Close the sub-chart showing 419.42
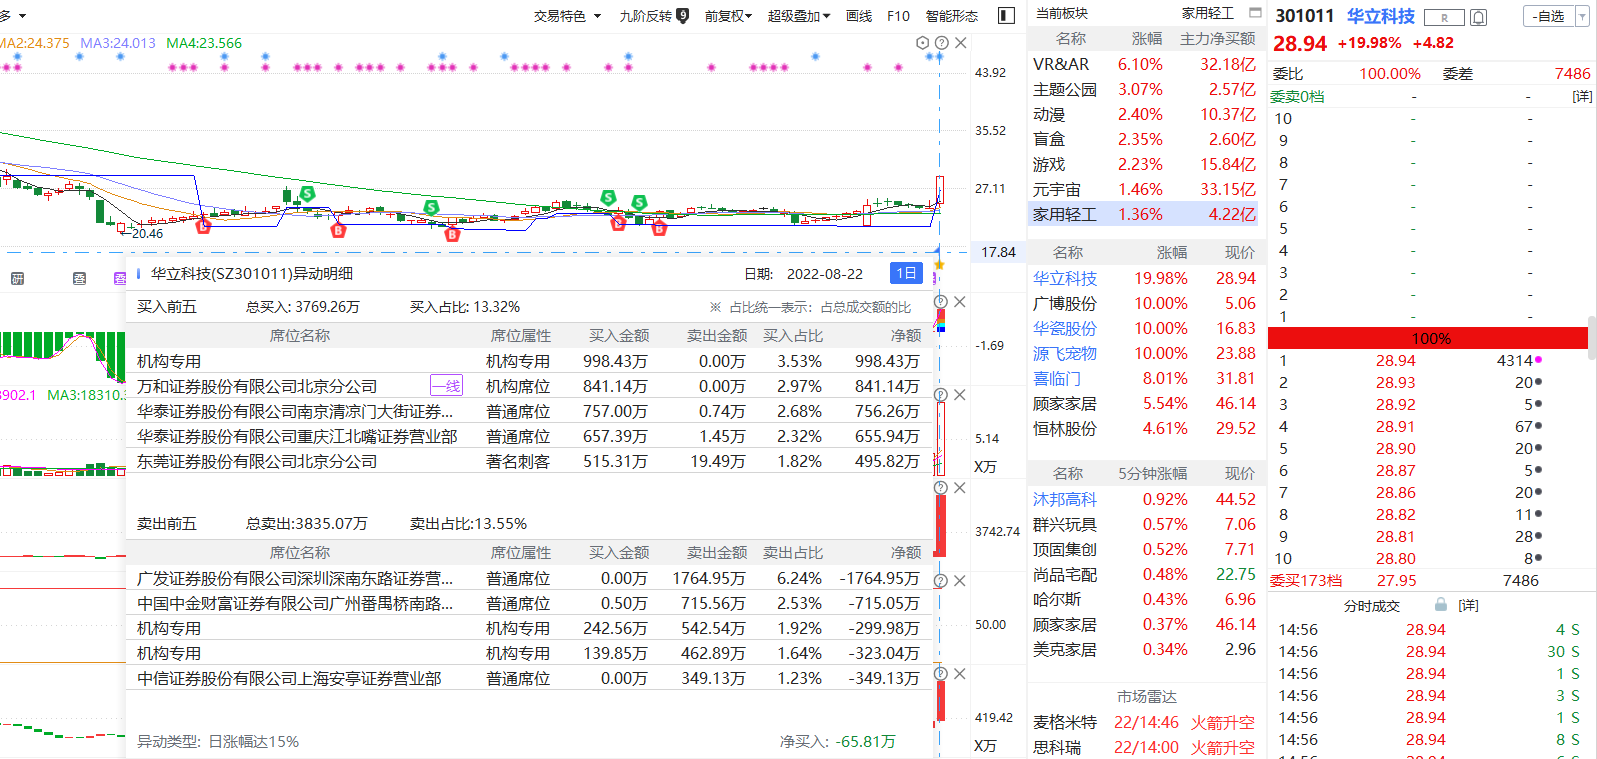This screenshot has width=1597, height=759. tap(960, 674)
